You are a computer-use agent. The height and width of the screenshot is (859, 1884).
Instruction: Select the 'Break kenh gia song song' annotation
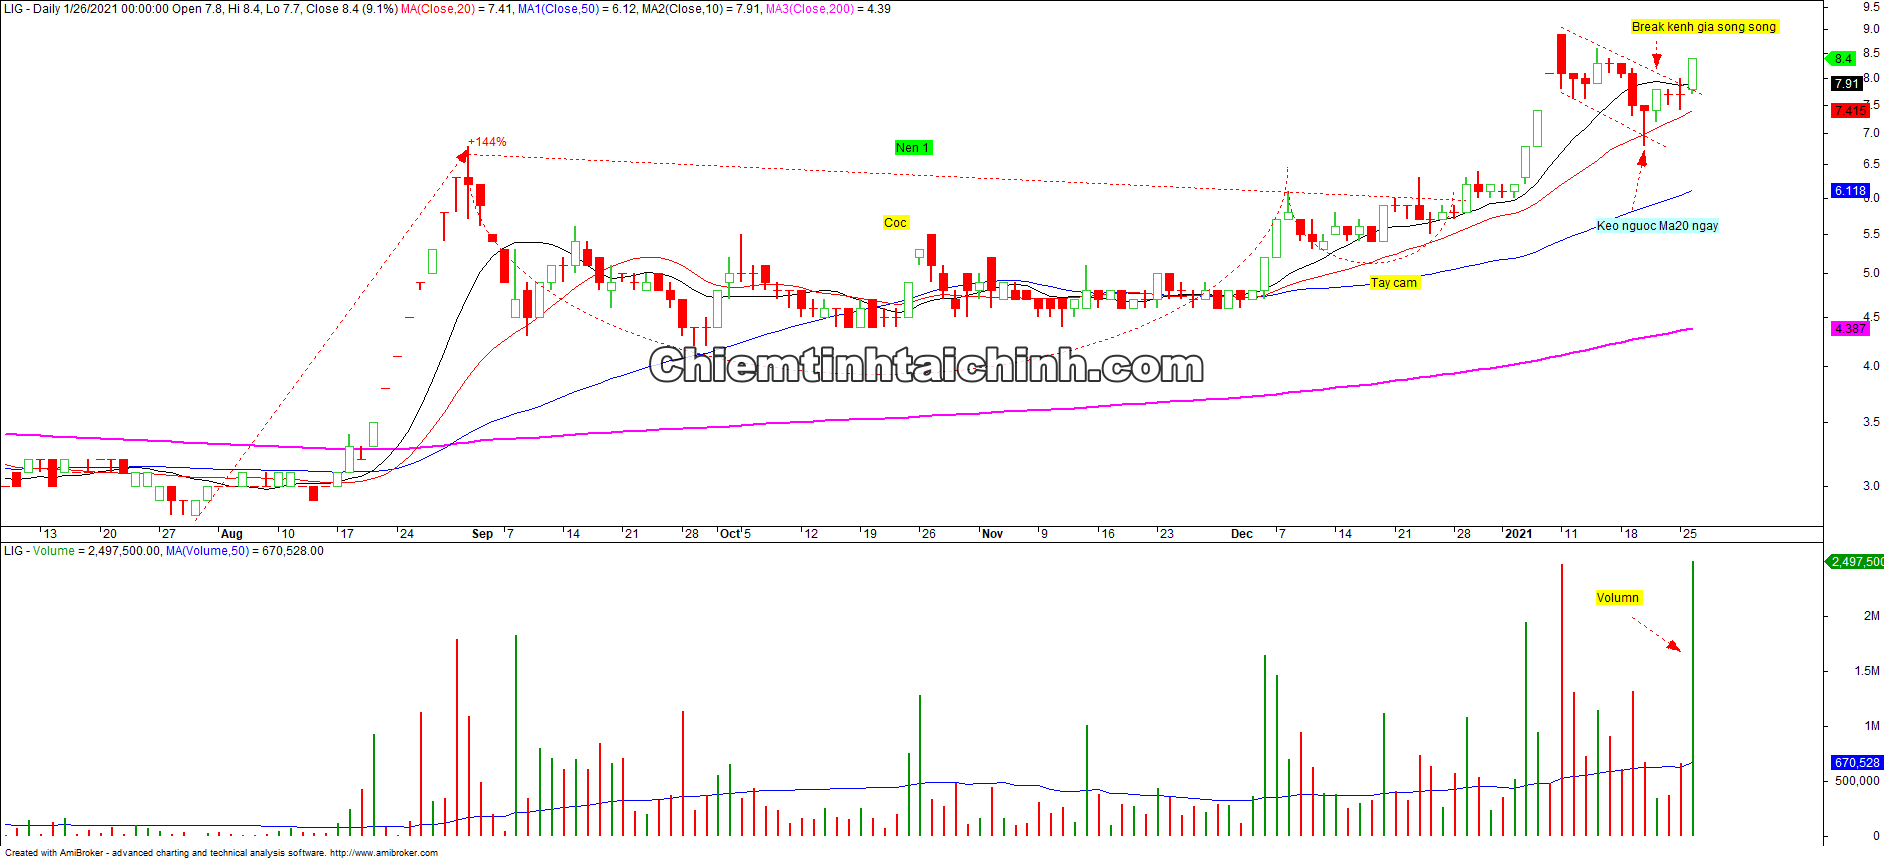tap(1703, 27)
